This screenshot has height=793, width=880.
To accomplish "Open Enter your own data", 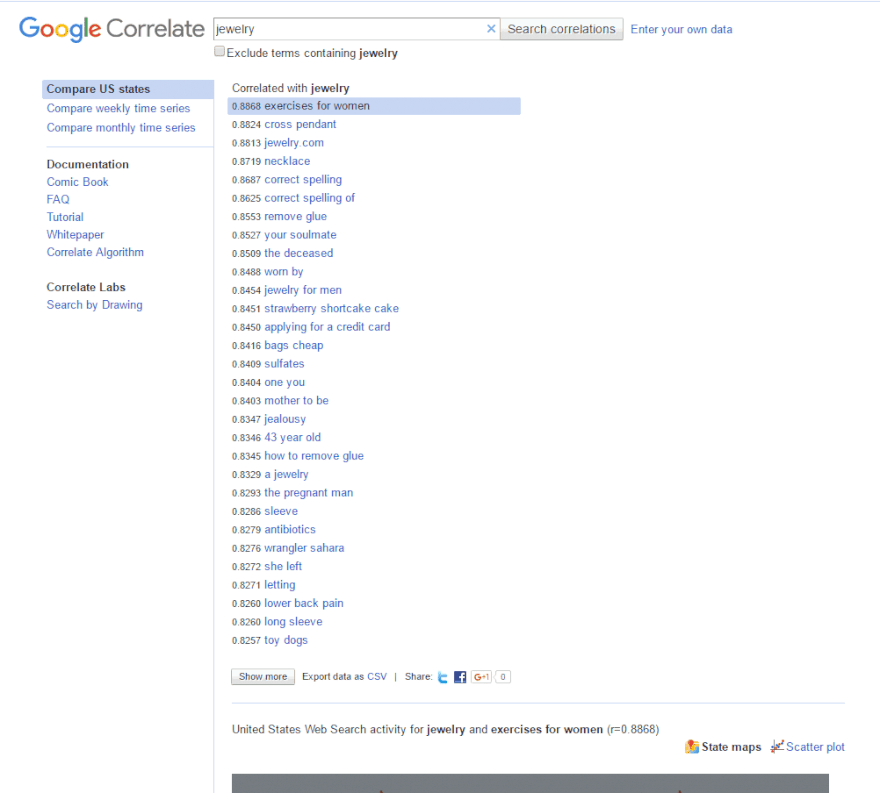I will click(681, 29).
